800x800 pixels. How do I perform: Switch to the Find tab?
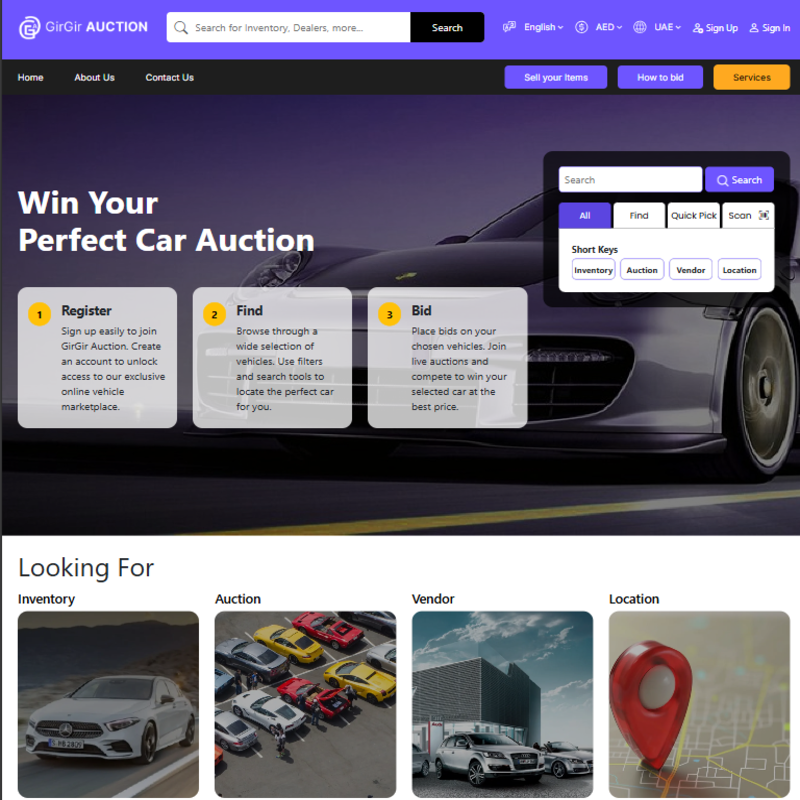tap(639, 215)
